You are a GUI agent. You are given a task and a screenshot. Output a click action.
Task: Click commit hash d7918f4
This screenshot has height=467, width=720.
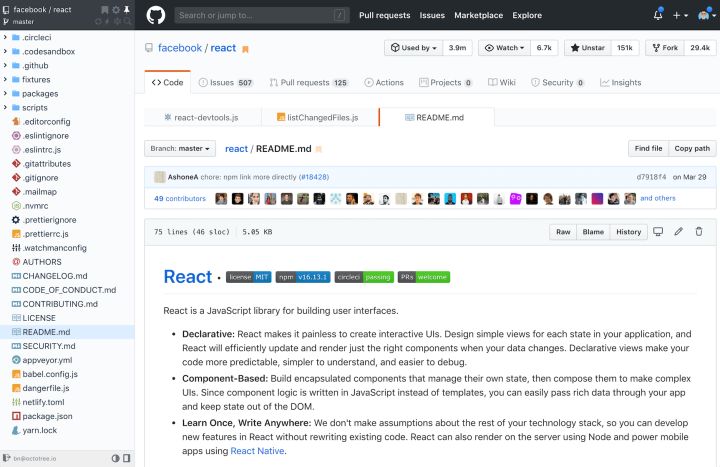coord(651,177)
